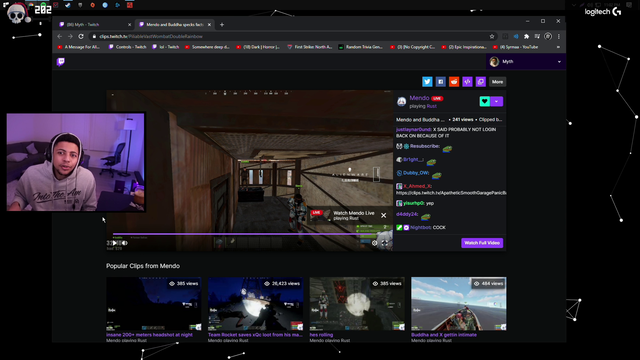Click the '241 views' clip info text

point(462,120)
